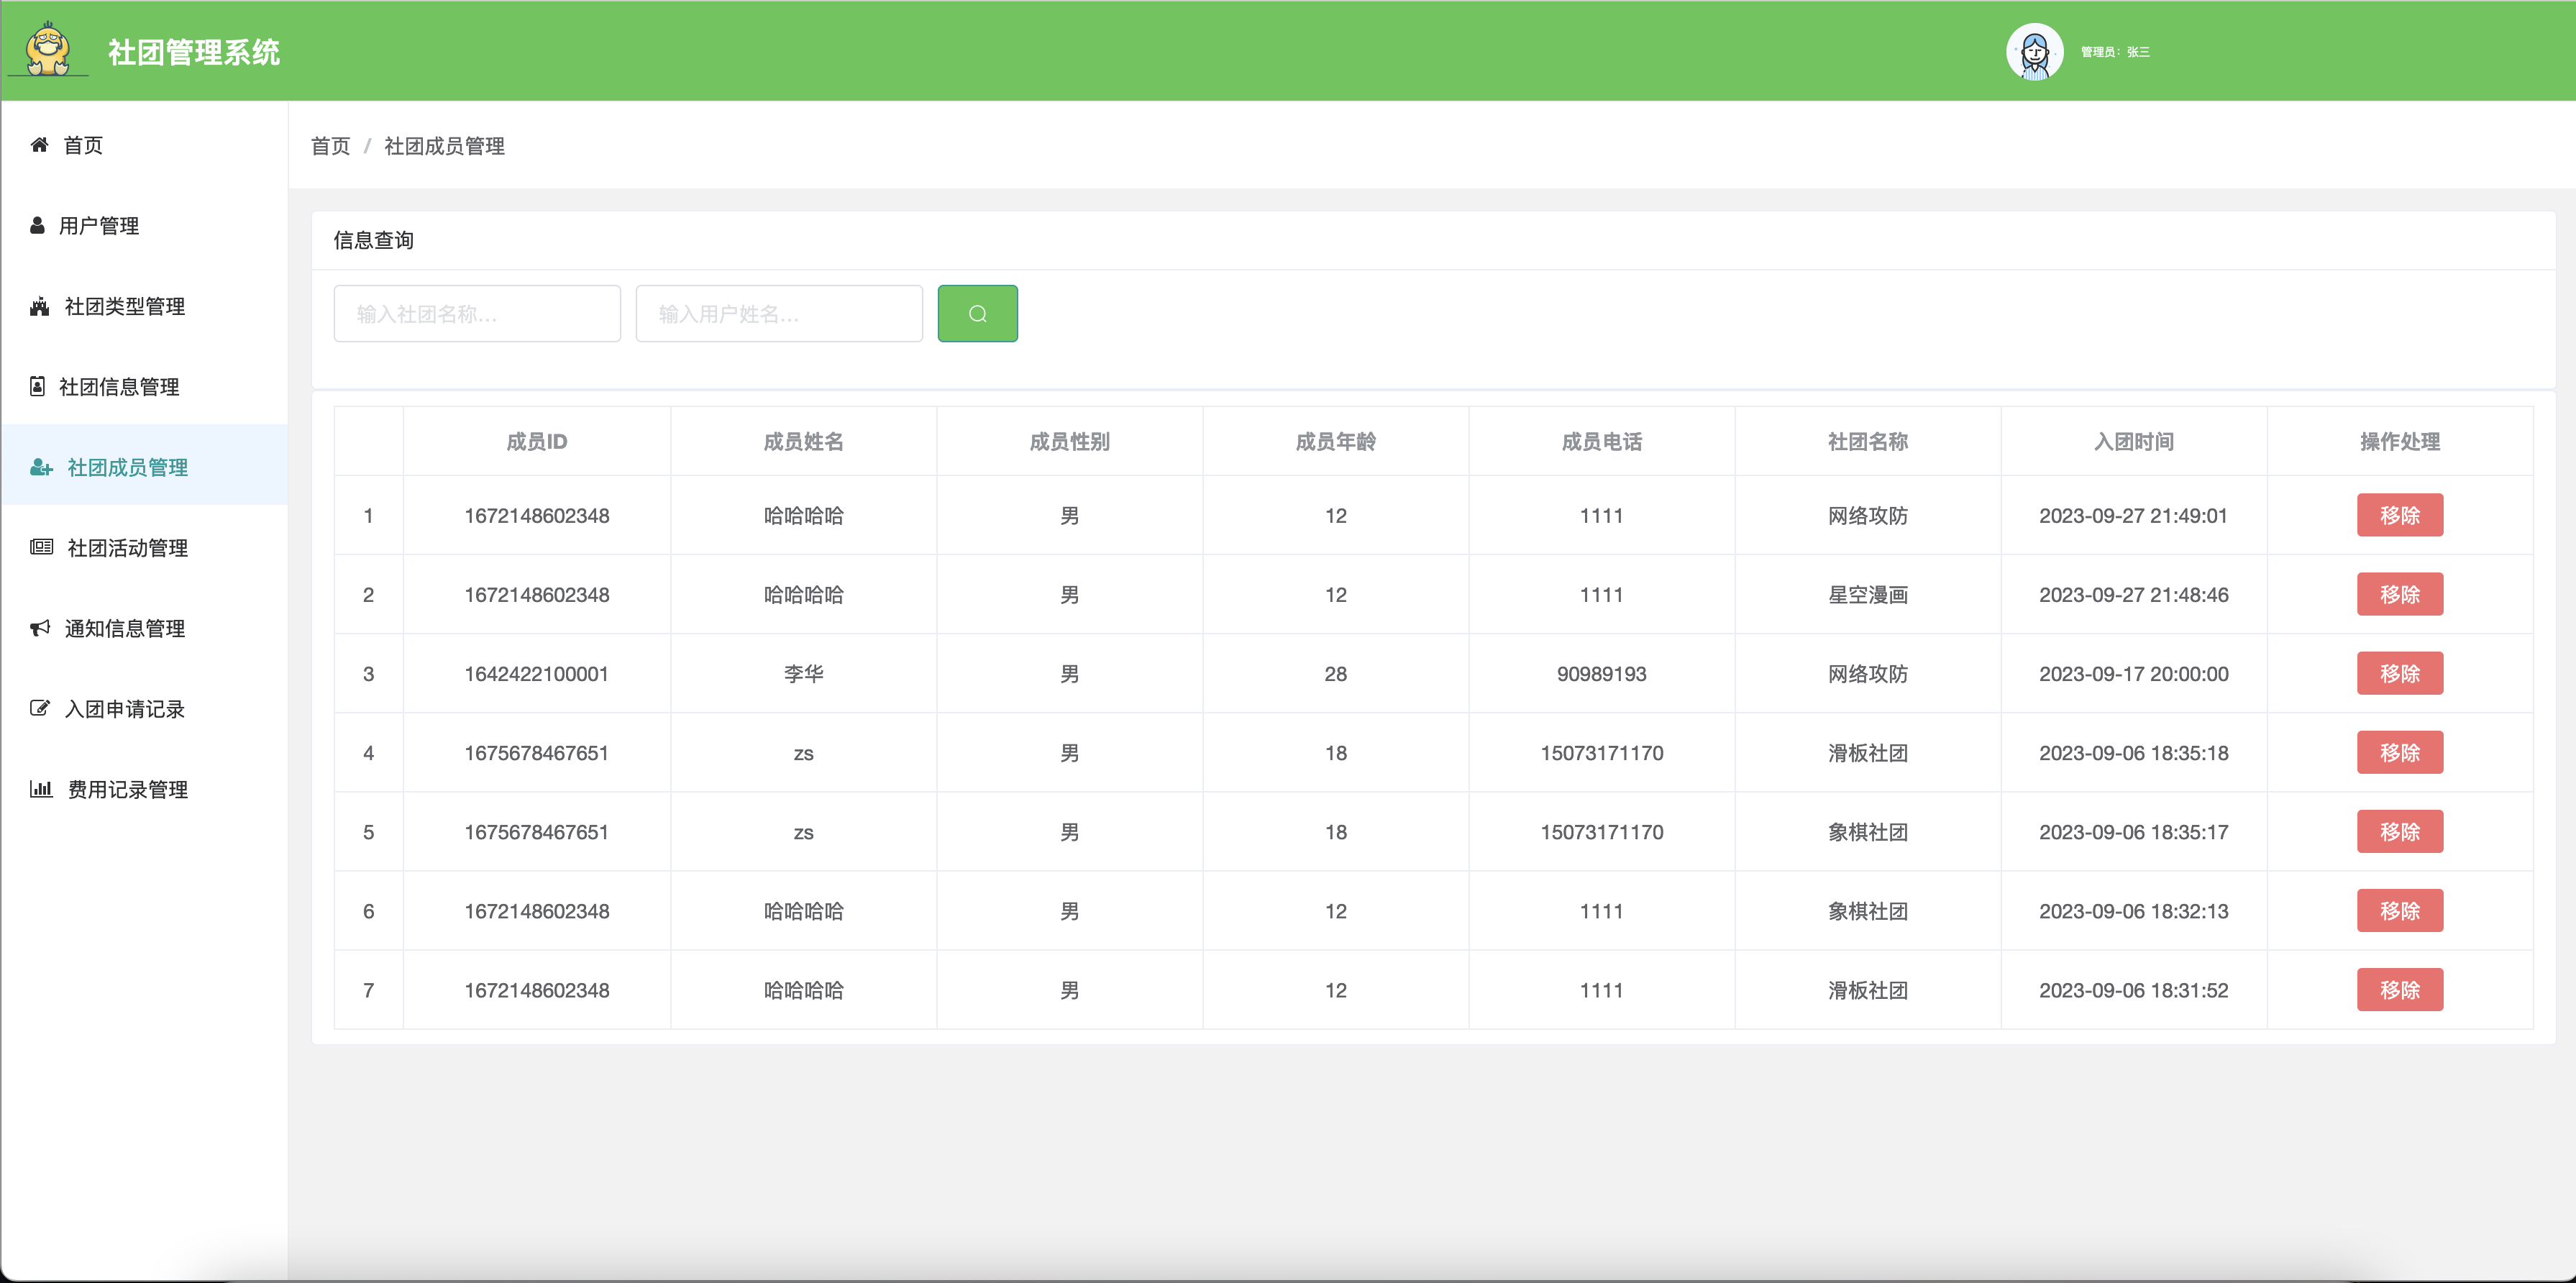Open 用户管理 menu item
The width and height of the screenshot is (2576, 1283).
pyautogui.click(x=144, y=225)
